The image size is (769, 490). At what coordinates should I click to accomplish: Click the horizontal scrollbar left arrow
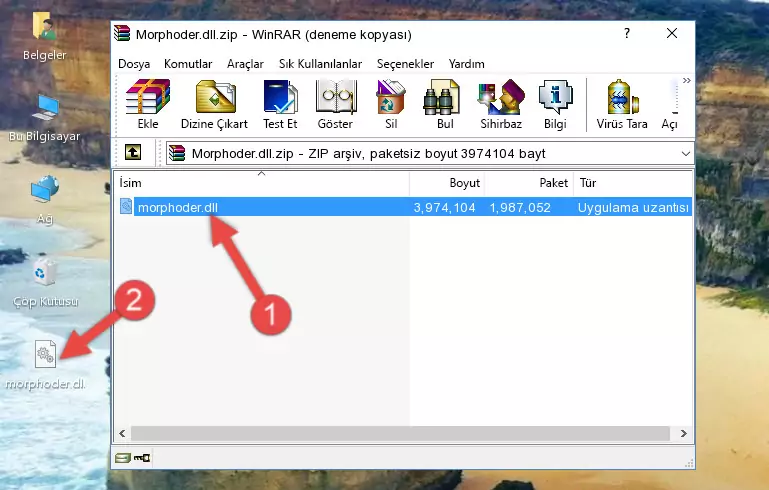pyautogui.click(x=123, y=433)
